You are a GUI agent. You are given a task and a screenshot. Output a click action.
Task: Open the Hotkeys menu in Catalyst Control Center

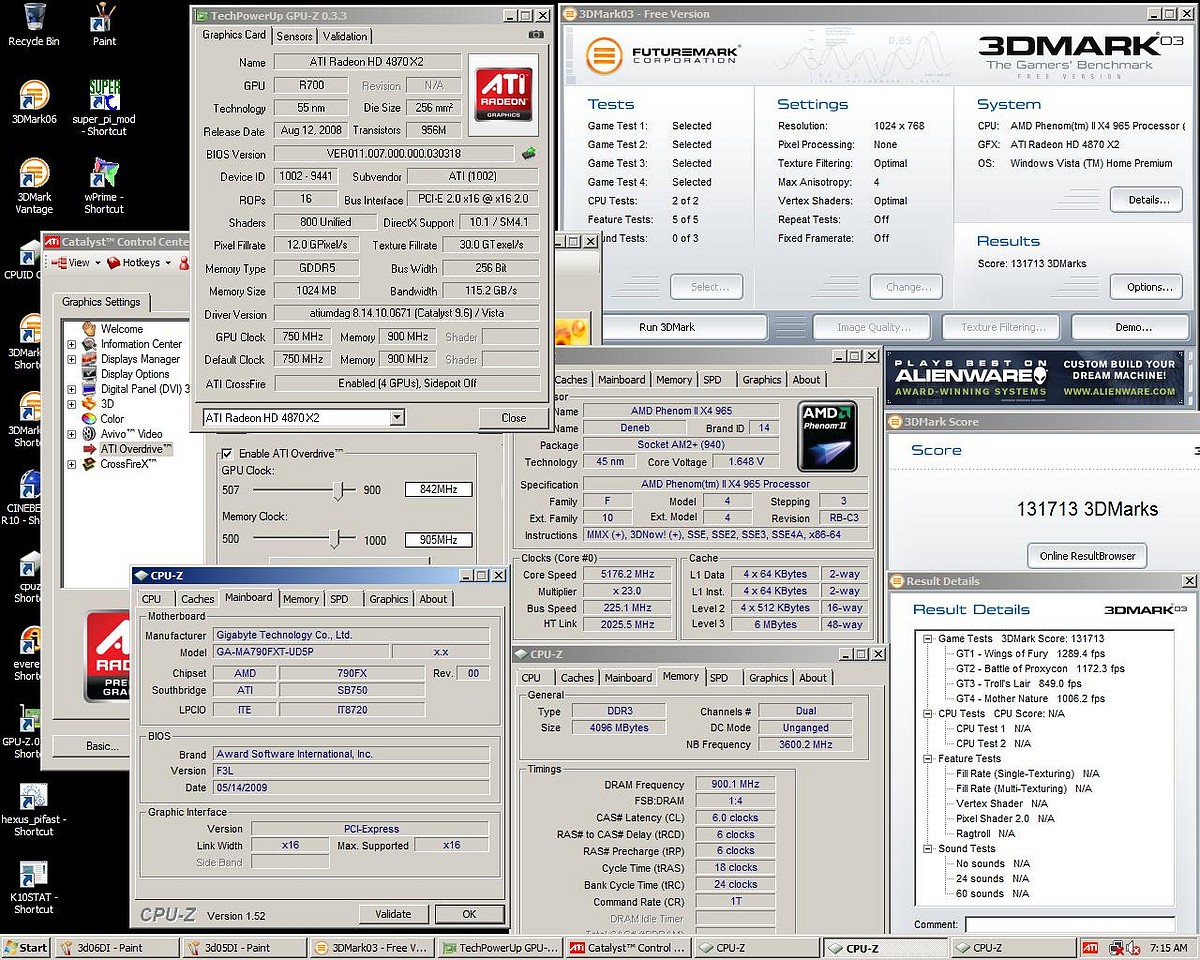(x=137, y=262)
